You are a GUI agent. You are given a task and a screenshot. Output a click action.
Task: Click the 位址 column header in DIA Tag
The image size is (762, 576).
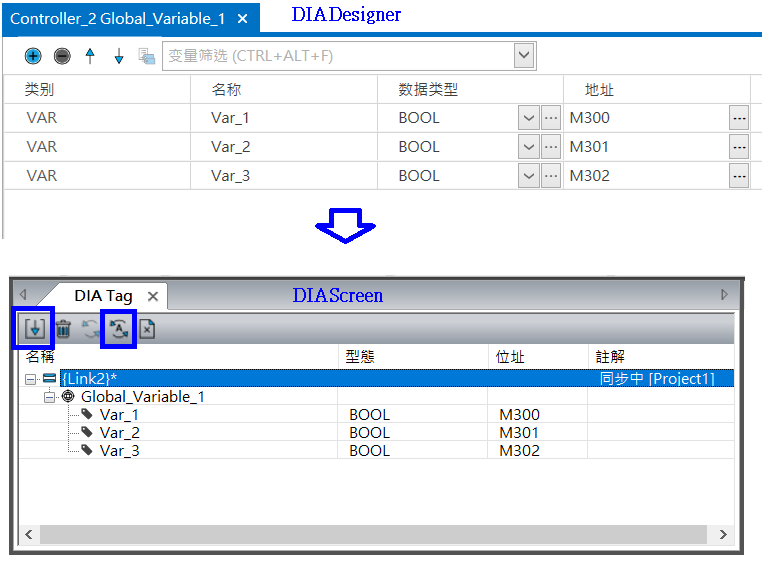tap(538, 357)
